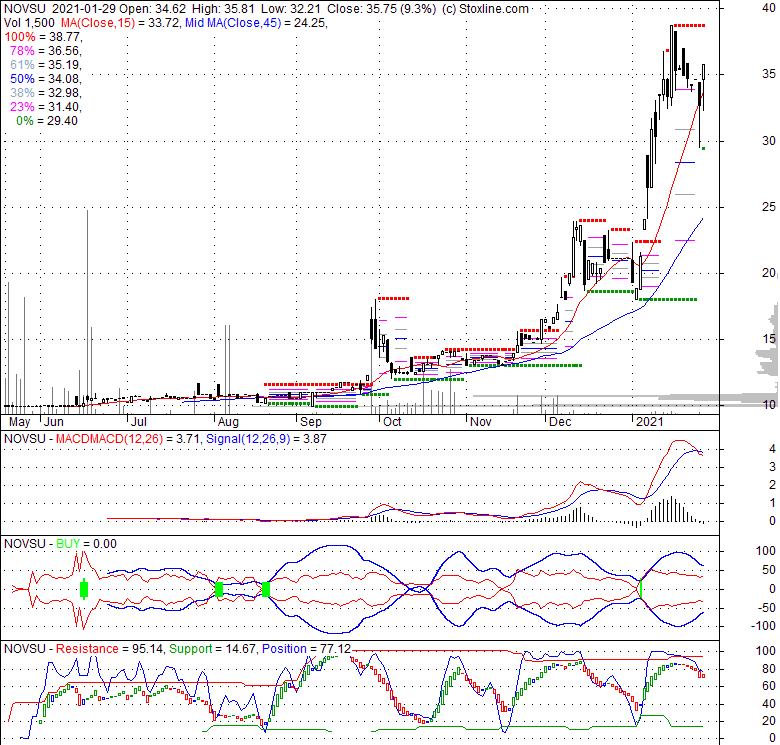The height and width of the screenshot is (745, 780).
Task: Click the 30 price axis label
Action: [x=769, y=141]
